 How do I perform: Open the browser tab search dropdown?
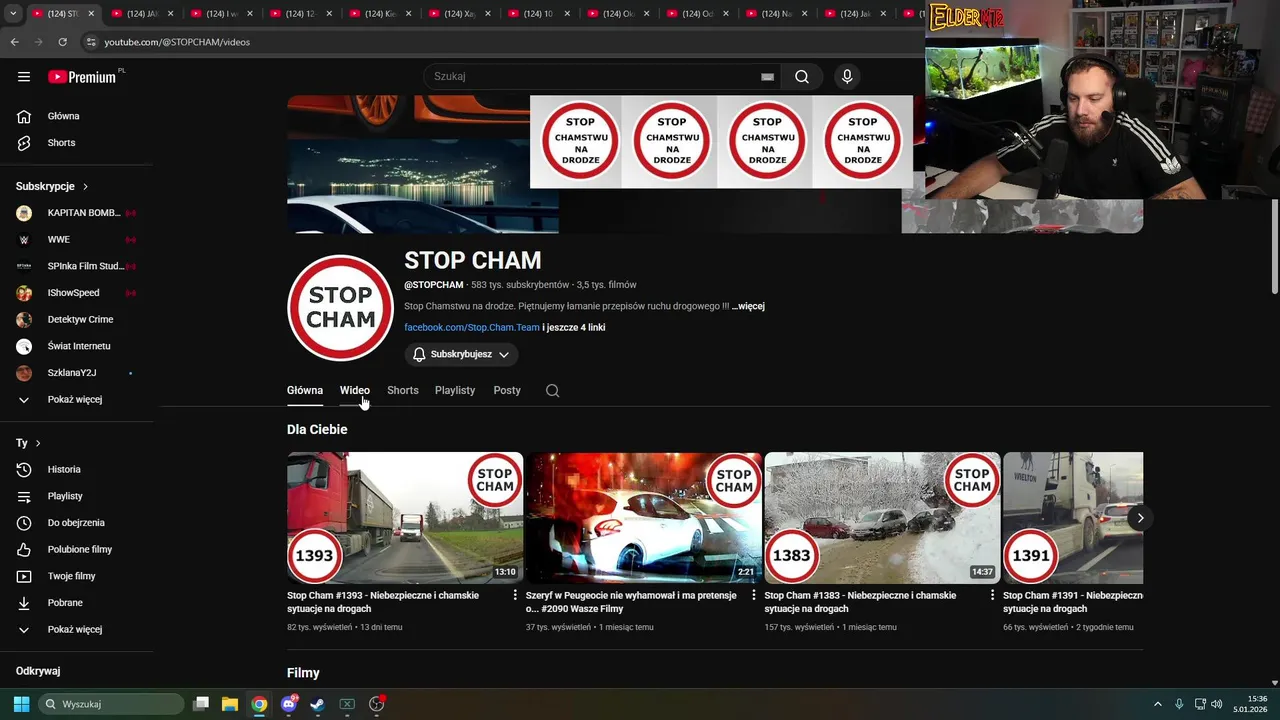tap(13, 14)
